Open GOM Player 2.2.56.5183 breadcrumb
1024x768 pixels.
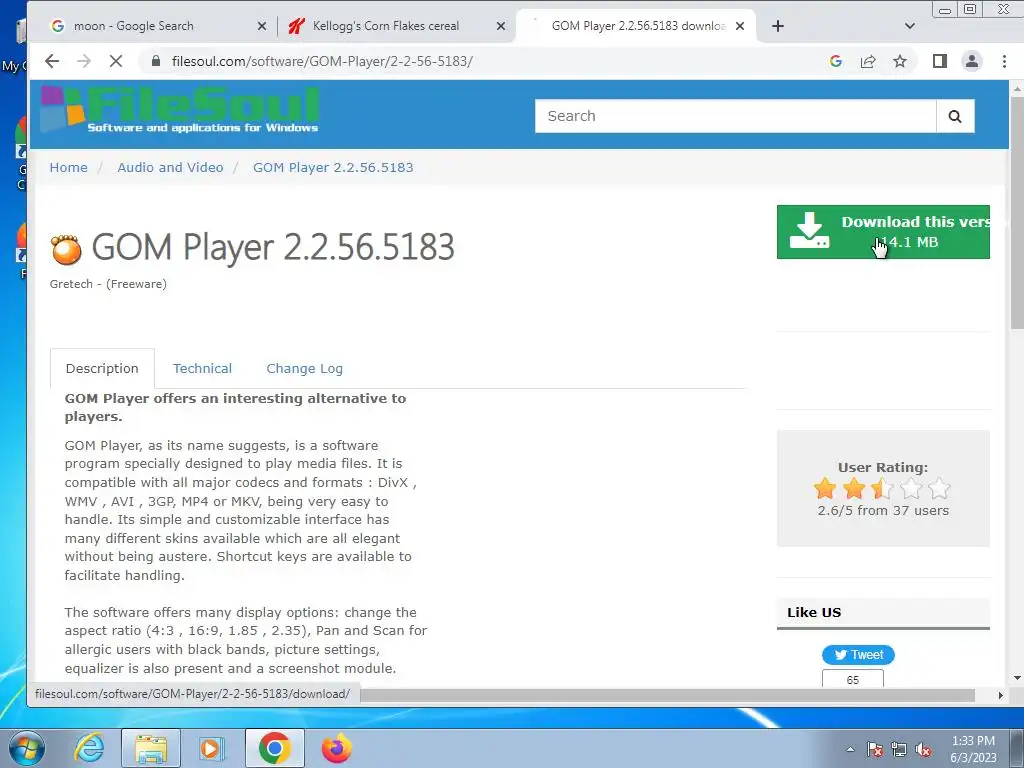[x=333, y=167]
